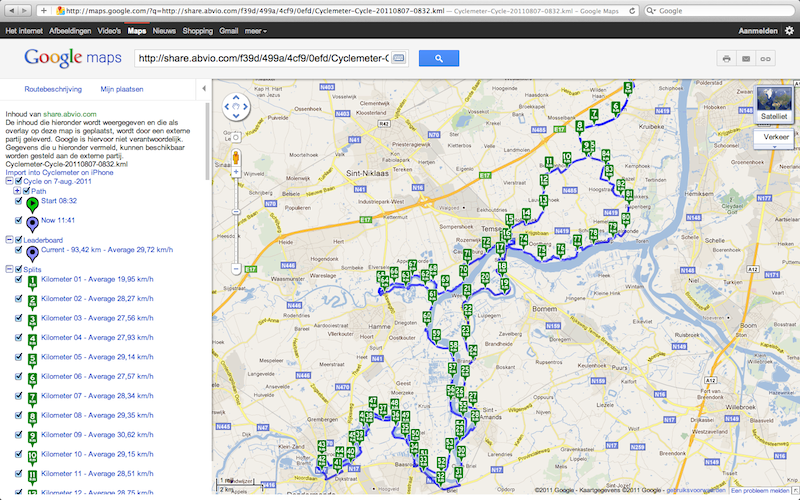Click the map pan control compass
The height and width of the screenshot is (500, 800).
(x=236, y=107)
